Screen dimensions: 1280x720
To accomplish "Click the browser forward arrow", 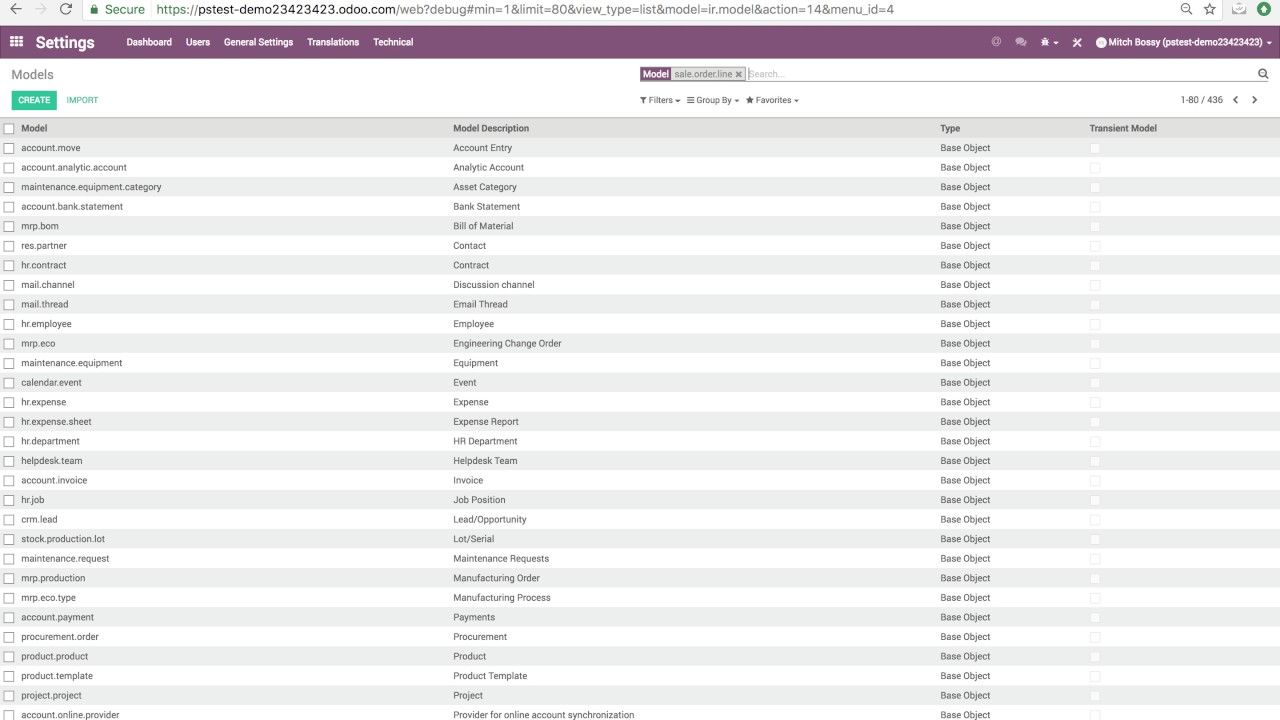I will tap(41, 9).
